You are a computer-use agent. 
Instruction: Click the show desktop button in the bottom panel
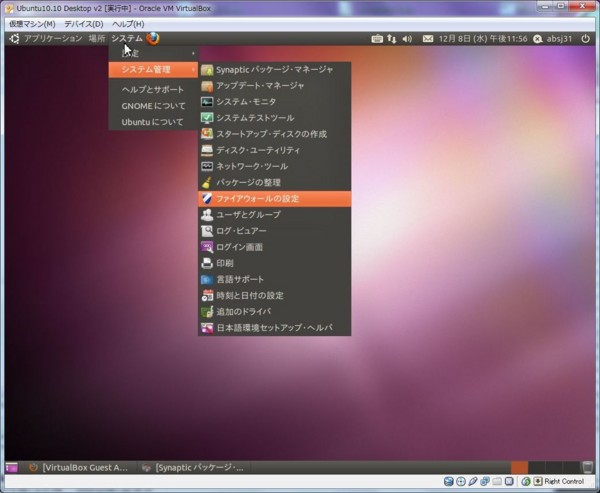11,468
